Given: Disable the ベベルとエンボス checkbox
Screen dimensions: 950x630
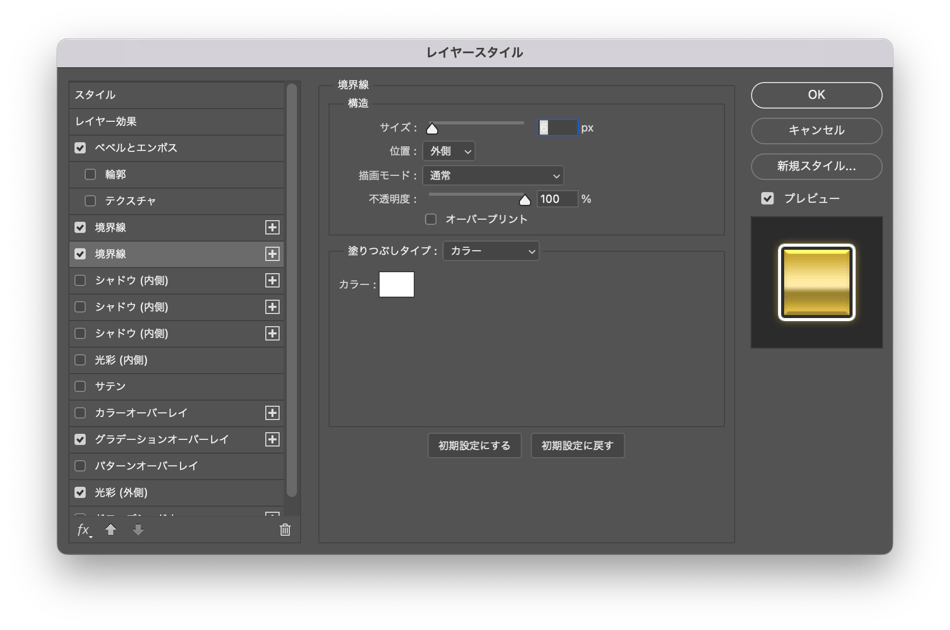Looking at the screenshot, I should coord(80,148).
